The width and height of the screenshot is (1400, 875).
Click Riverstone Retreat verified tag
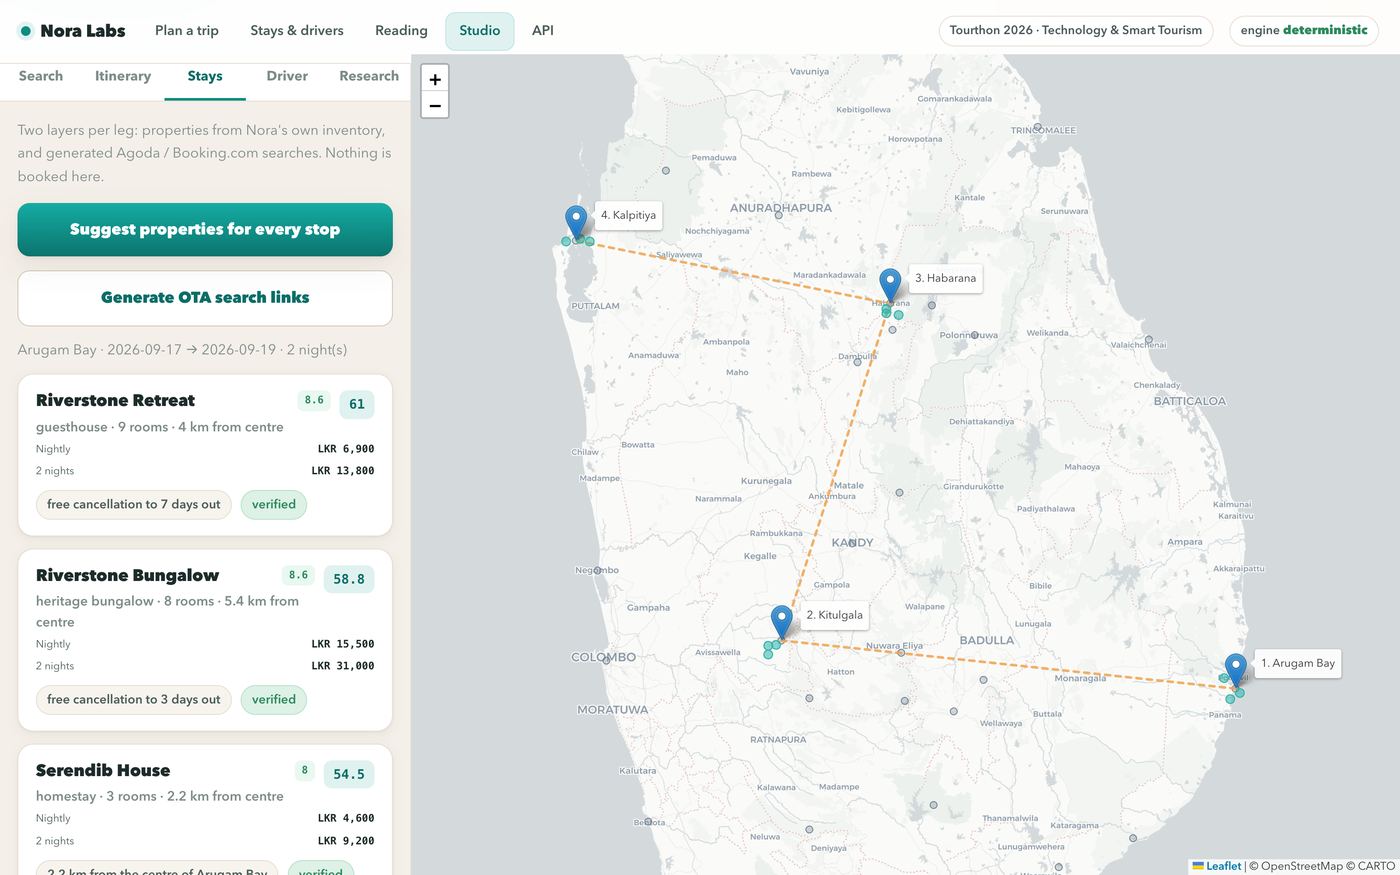(x=274, y=505)
